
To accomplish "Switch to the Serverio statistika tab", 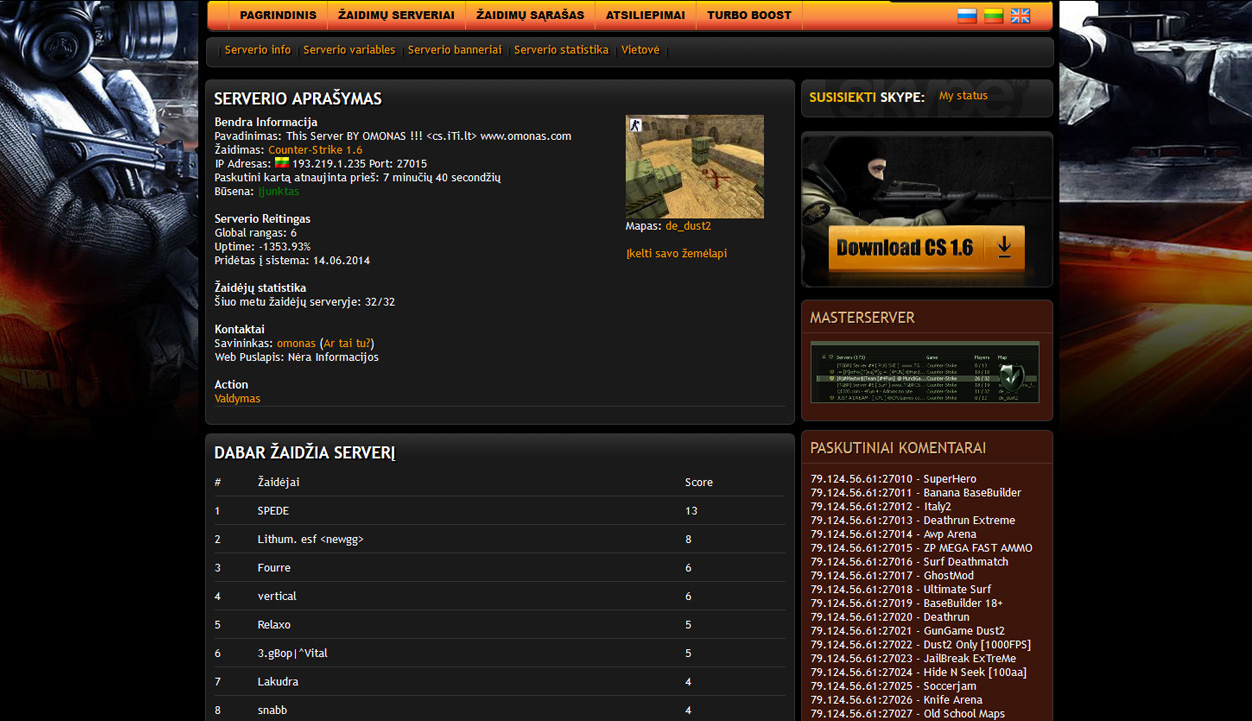I will [561, 50].
